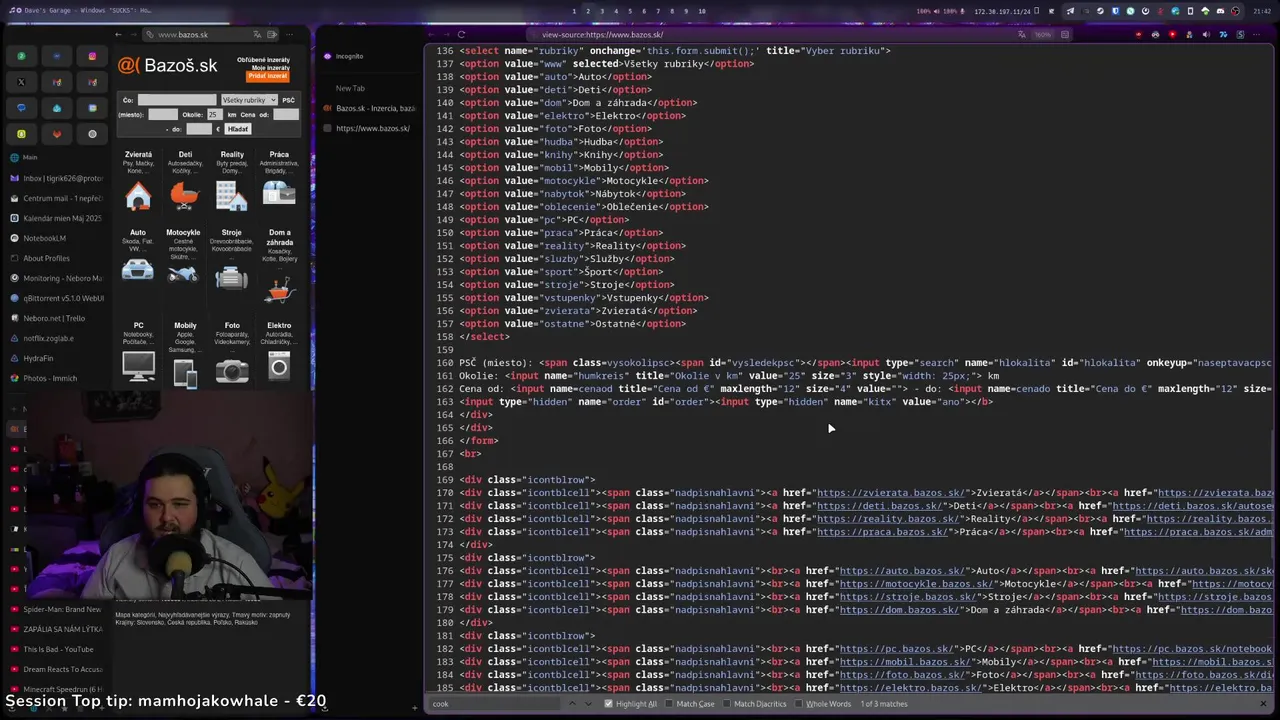Screen dimensions: 1280x720
Task: Close the find bar
Action: 1262,704
